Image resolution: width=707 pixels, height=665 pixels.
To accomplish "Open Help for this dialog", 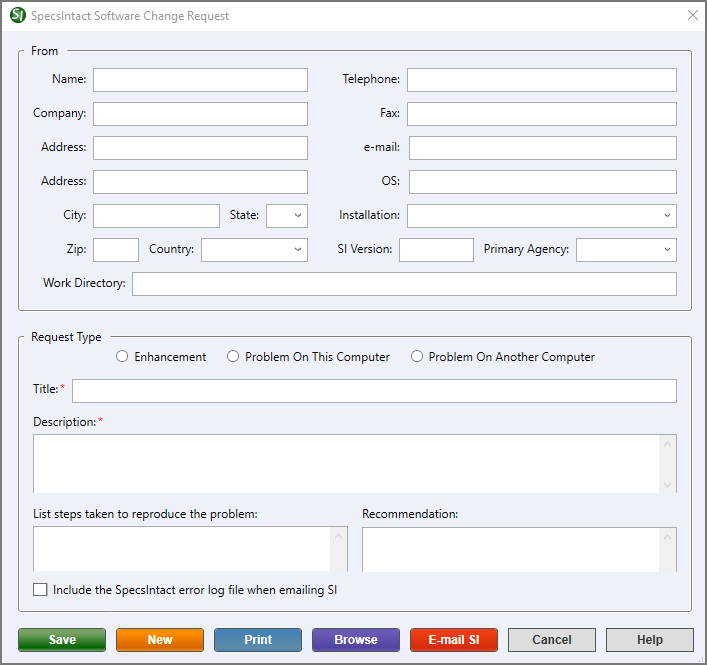I will (650, 640).
